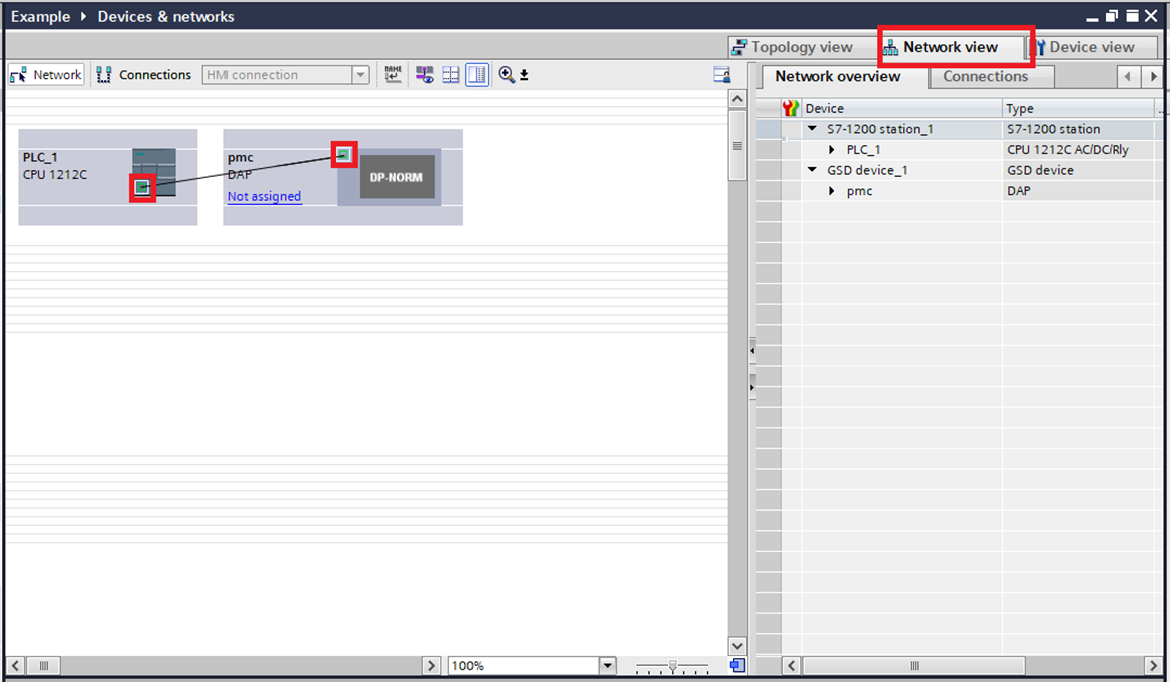Select the Network connection mode tool
This screenshot has height=682, width=1170.
[x=45, y=74]
